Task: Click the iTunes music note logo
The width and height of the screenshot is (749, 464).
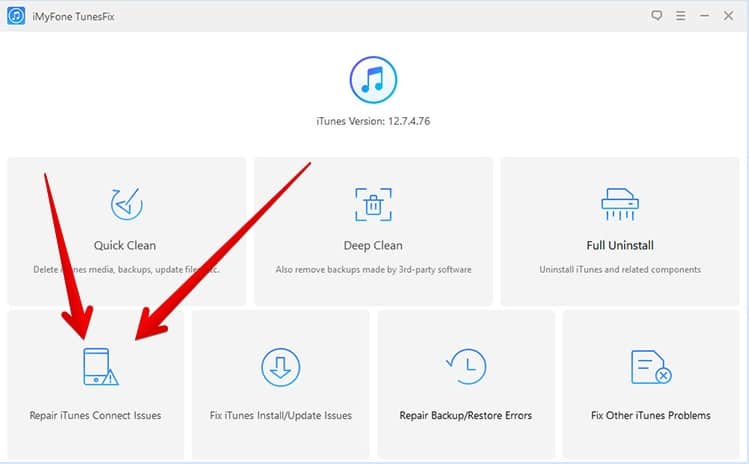Action: (x=373, y=80)
